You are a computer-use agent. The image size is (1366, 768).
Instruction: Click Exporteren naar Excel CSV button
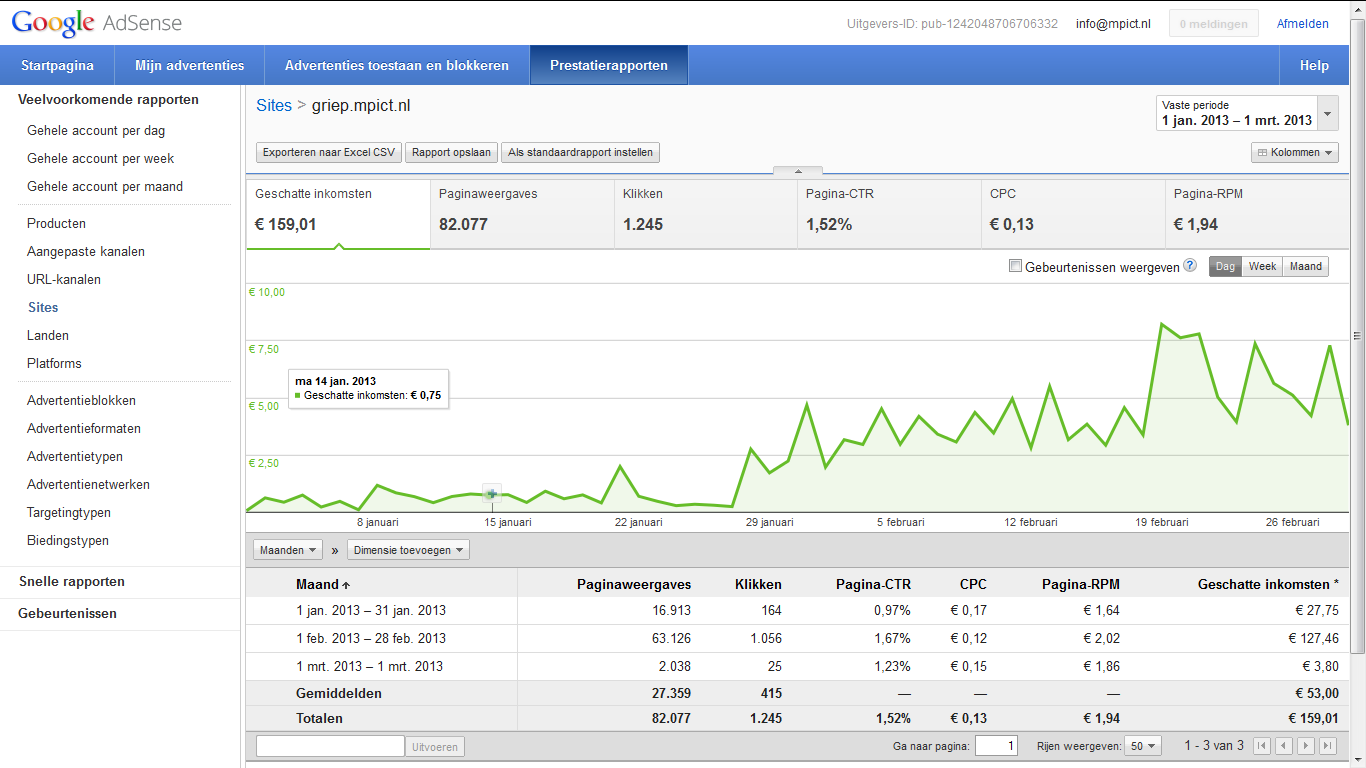coord(329,153)
